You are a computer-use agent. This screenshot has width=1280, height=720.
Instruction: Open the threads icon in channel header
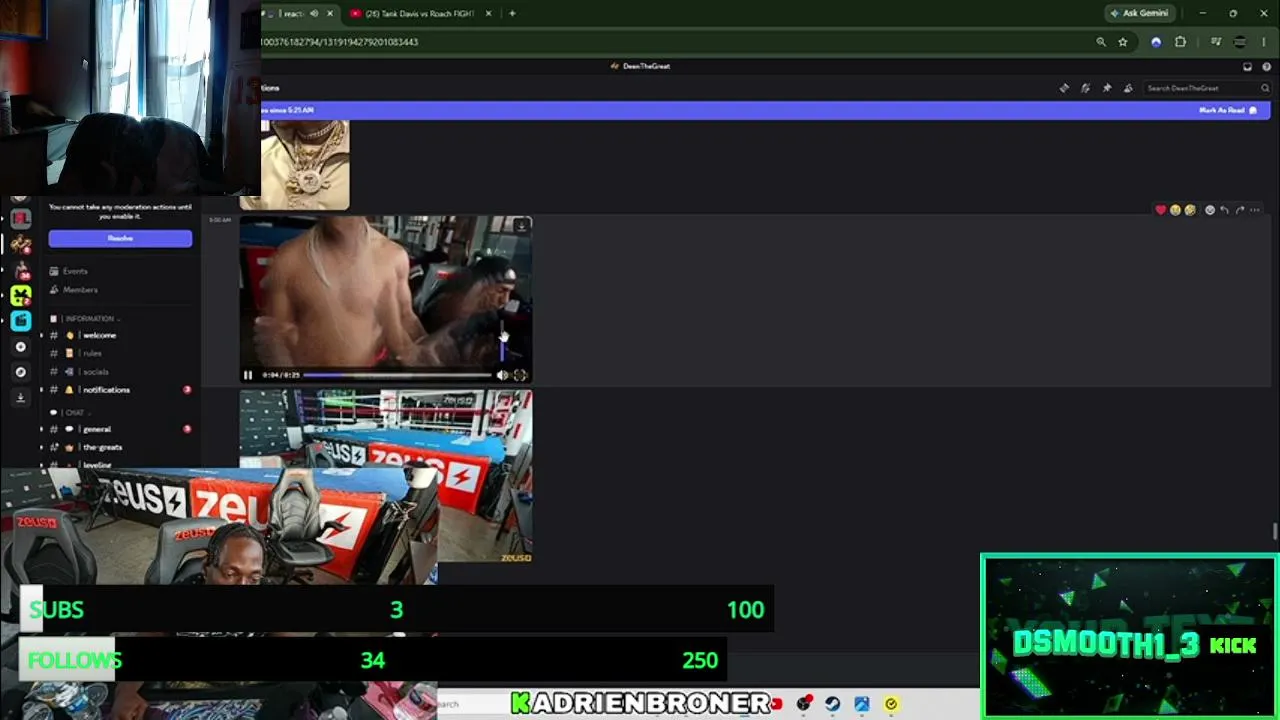[1064, 88]
